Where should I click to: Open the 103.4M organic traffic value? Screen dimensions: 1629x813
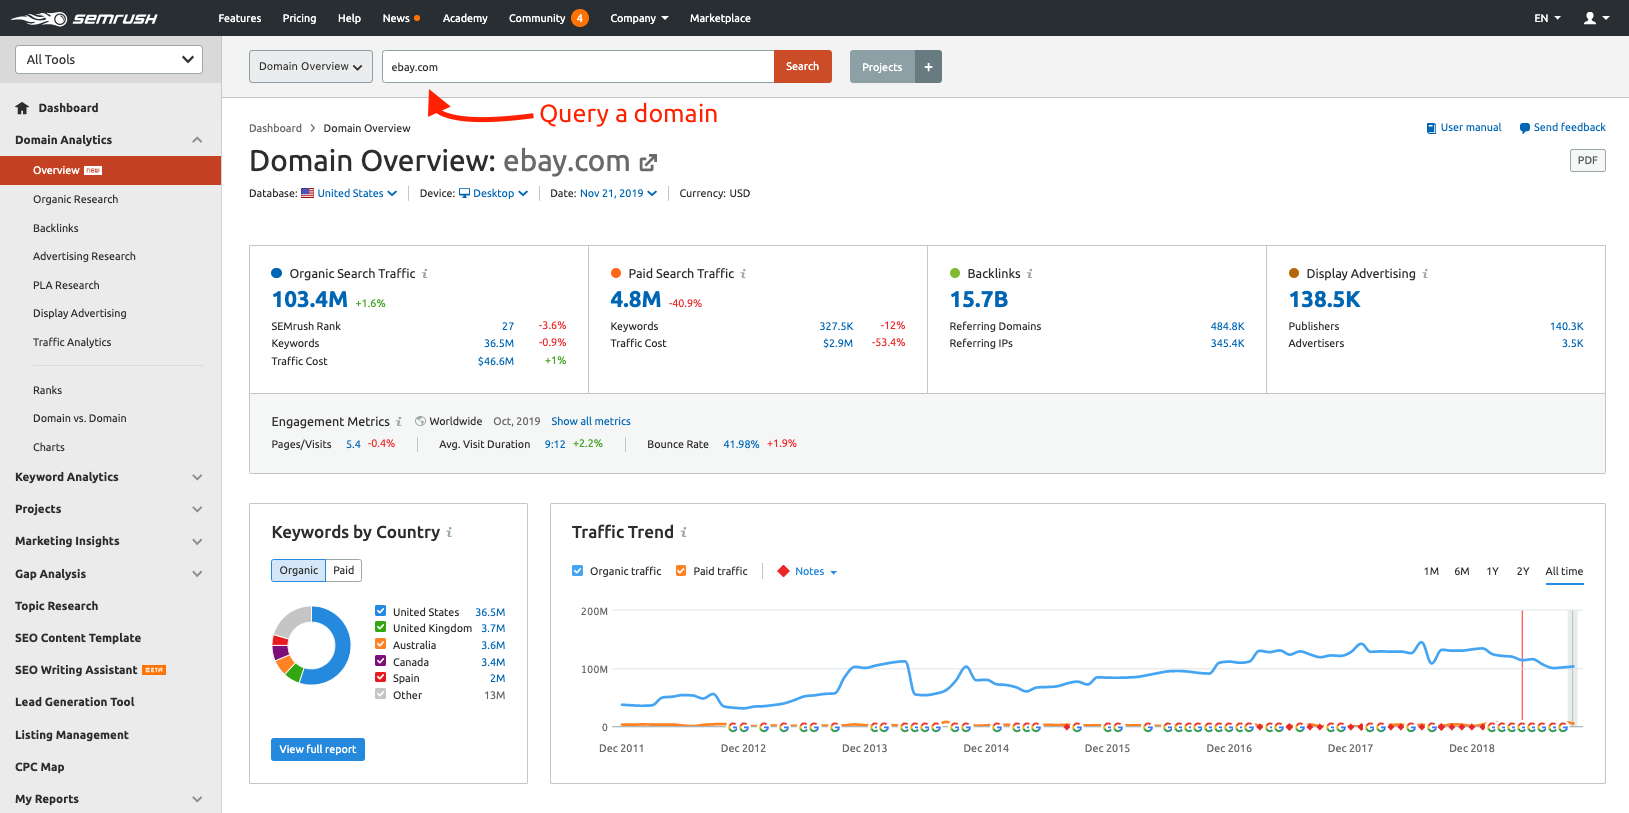[x=310, y=299]
